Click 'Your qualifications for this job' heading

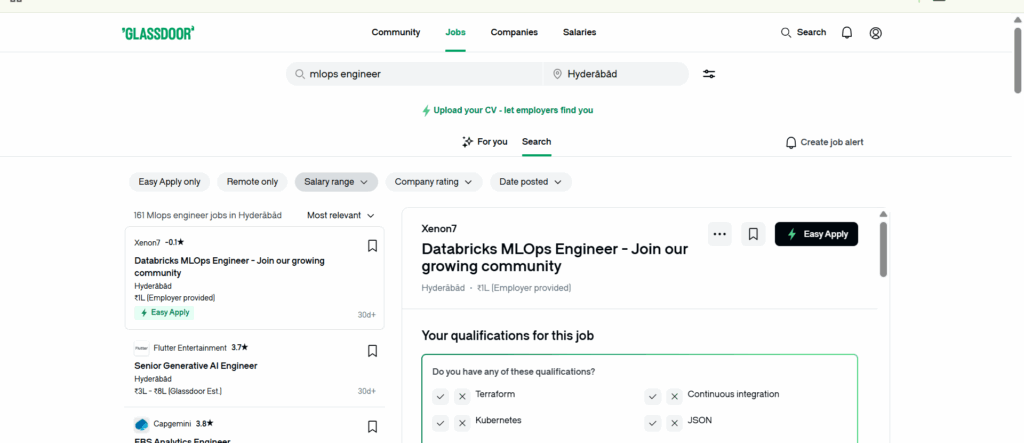[507, 336]
